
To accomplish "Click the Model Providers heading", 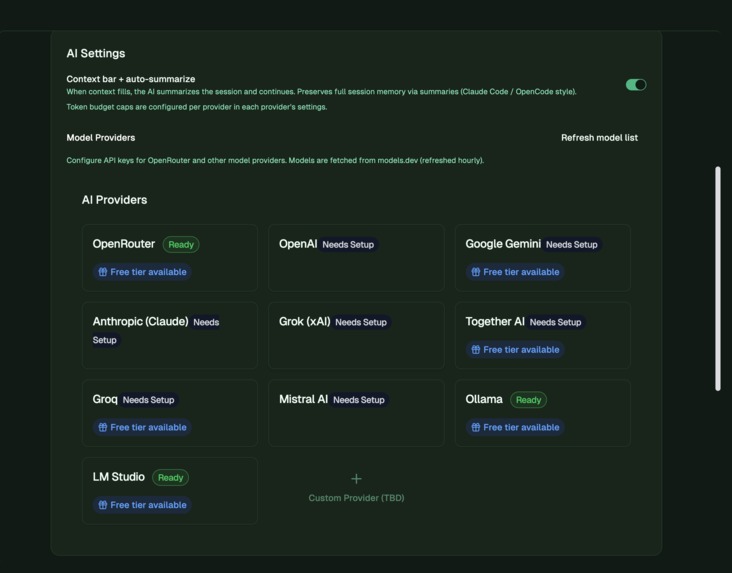I will coord(101,138).
